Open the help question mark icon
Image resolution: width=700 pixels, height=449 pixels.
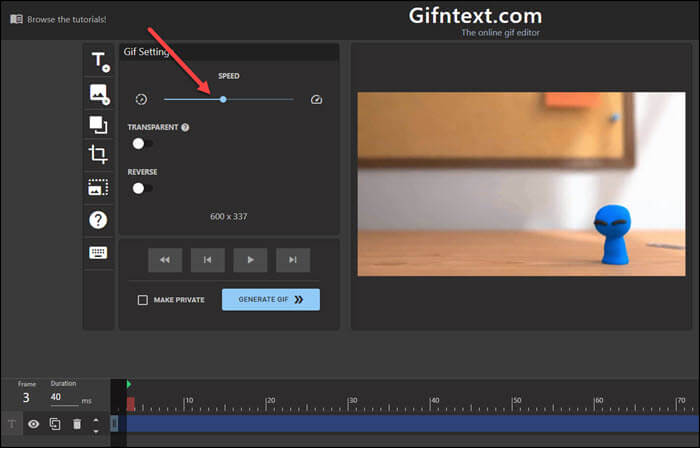point(98,220)
